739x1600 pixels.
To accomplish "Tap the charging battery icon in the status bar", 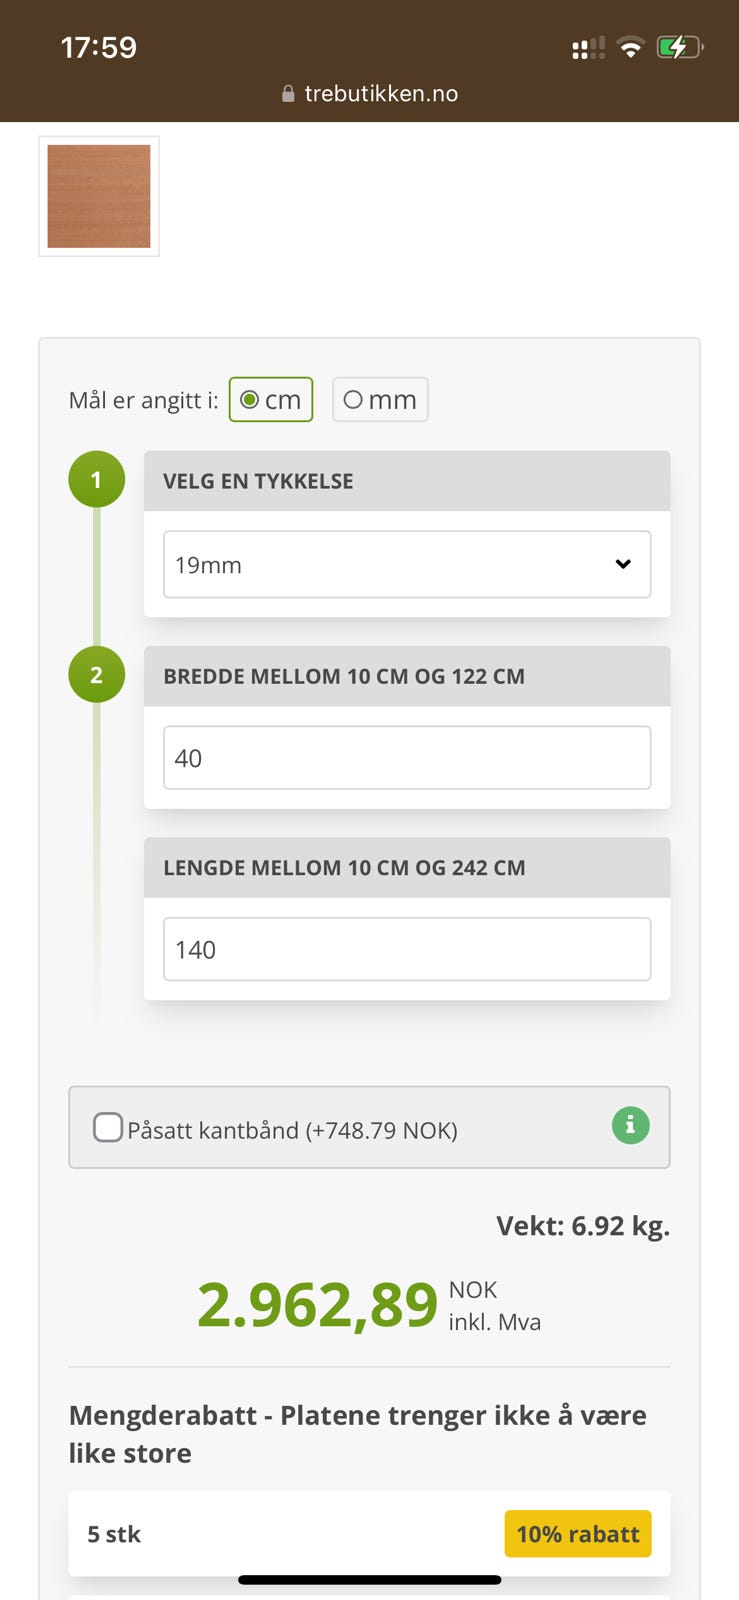I will pyautogui.click(x=679, y=46).
